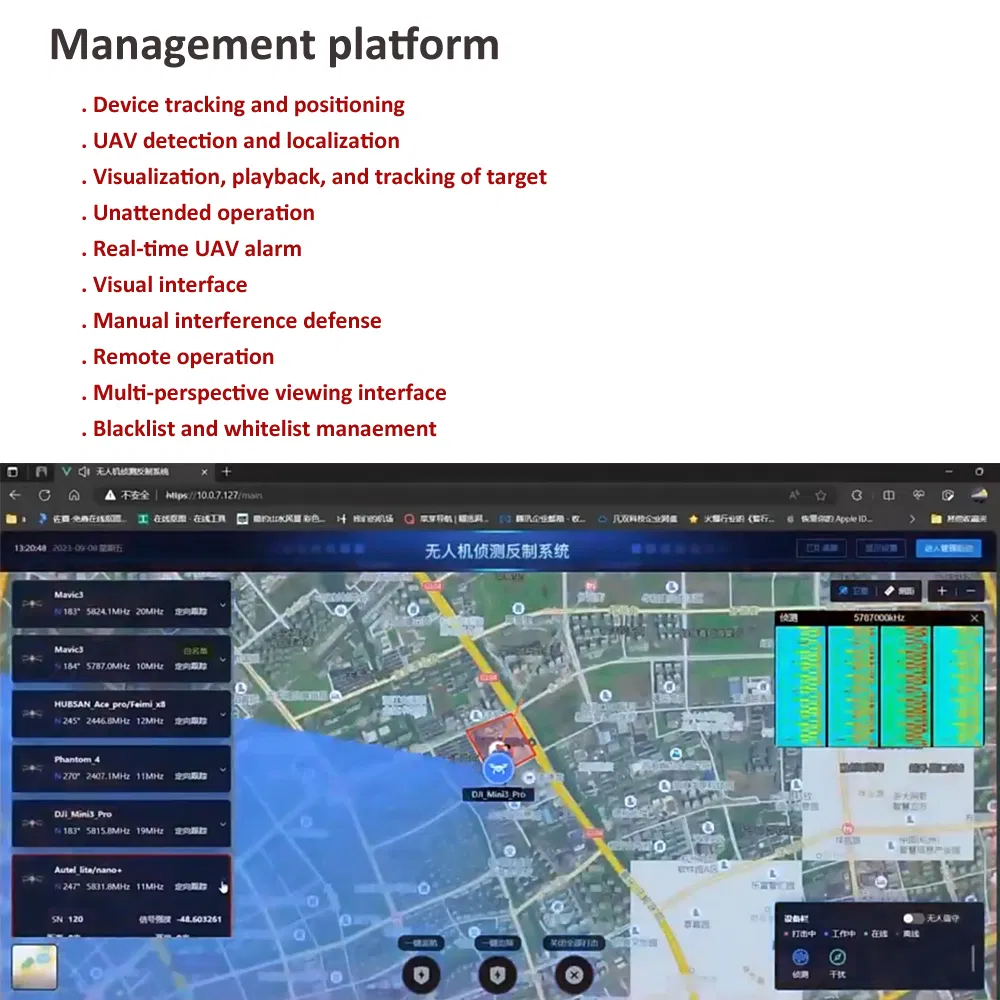
Task: Select the ruler measurement tool
Action: point(899,591)
